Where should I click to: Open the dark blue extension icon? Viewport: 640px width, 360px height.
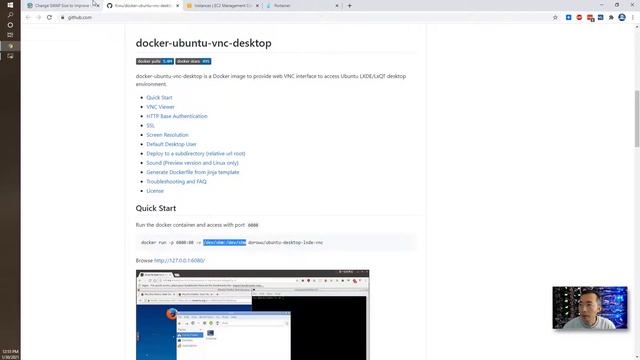[601, 18]
